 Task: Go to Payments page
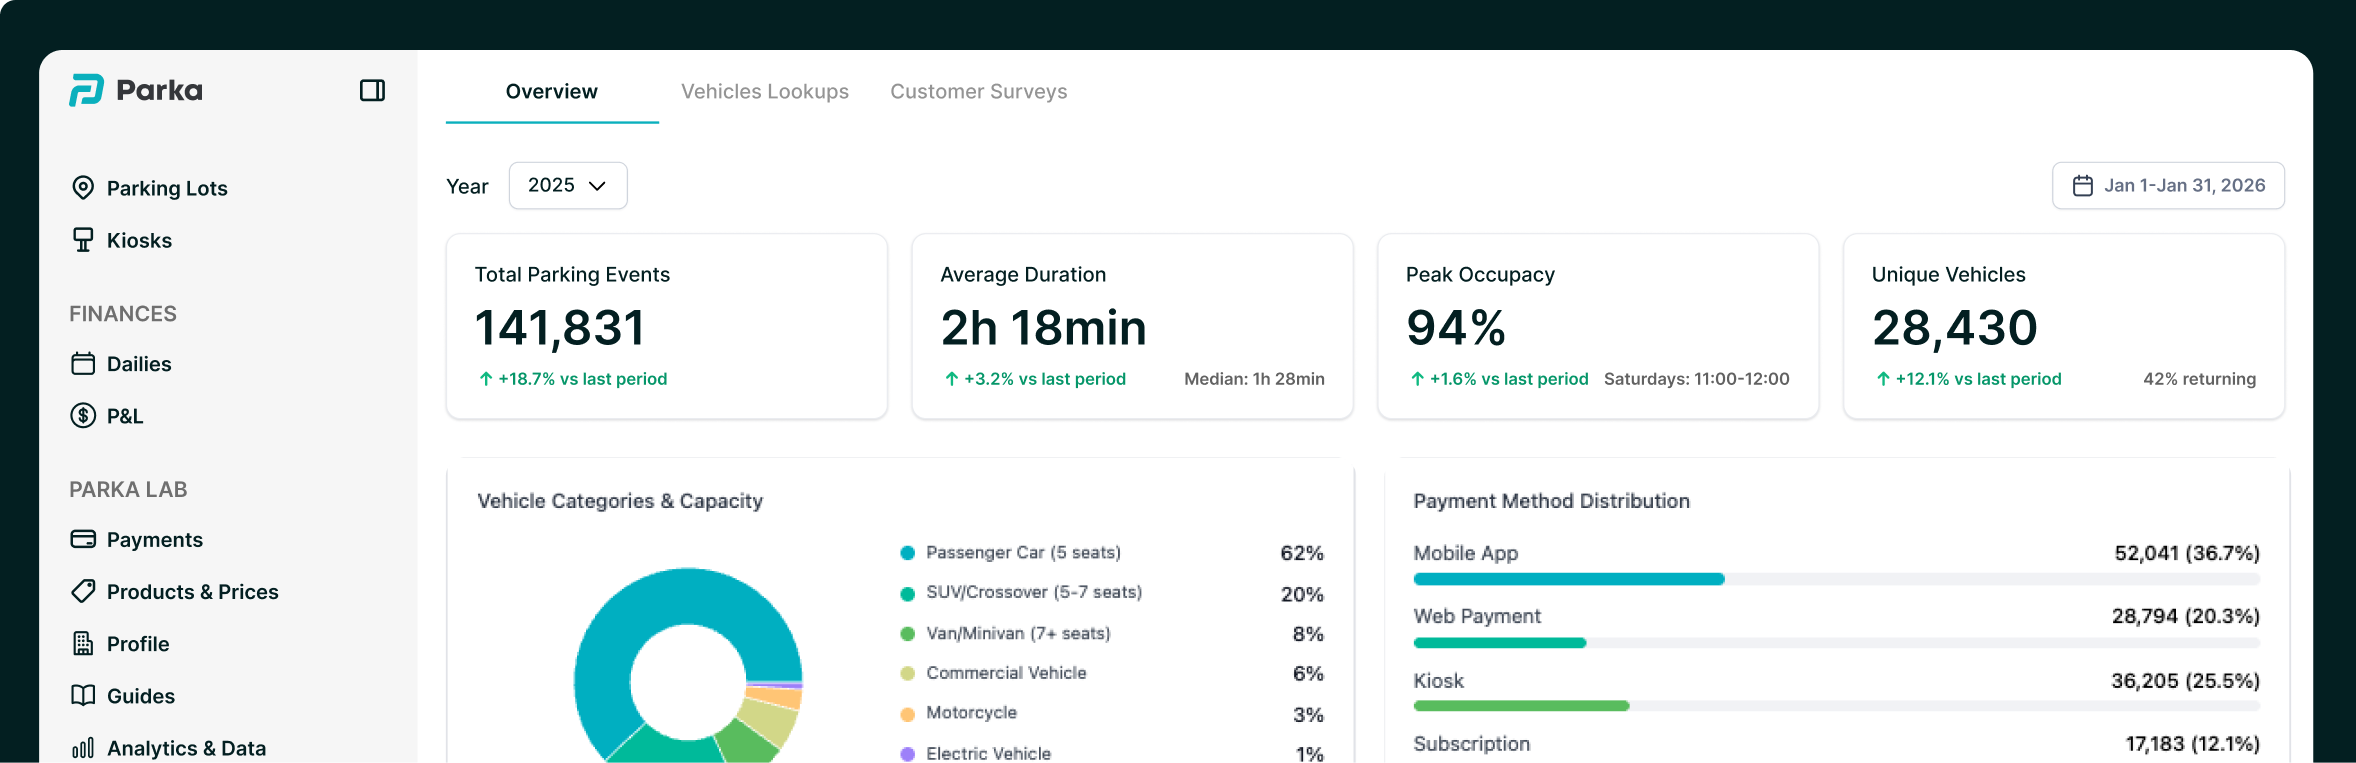pos(138,539)
